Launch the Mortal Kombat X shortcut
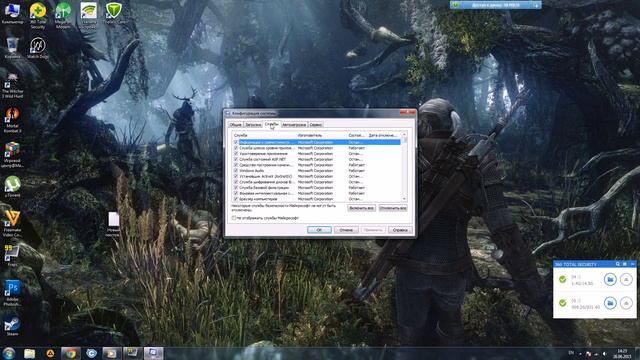640x360 pixels. click(12, 120)
